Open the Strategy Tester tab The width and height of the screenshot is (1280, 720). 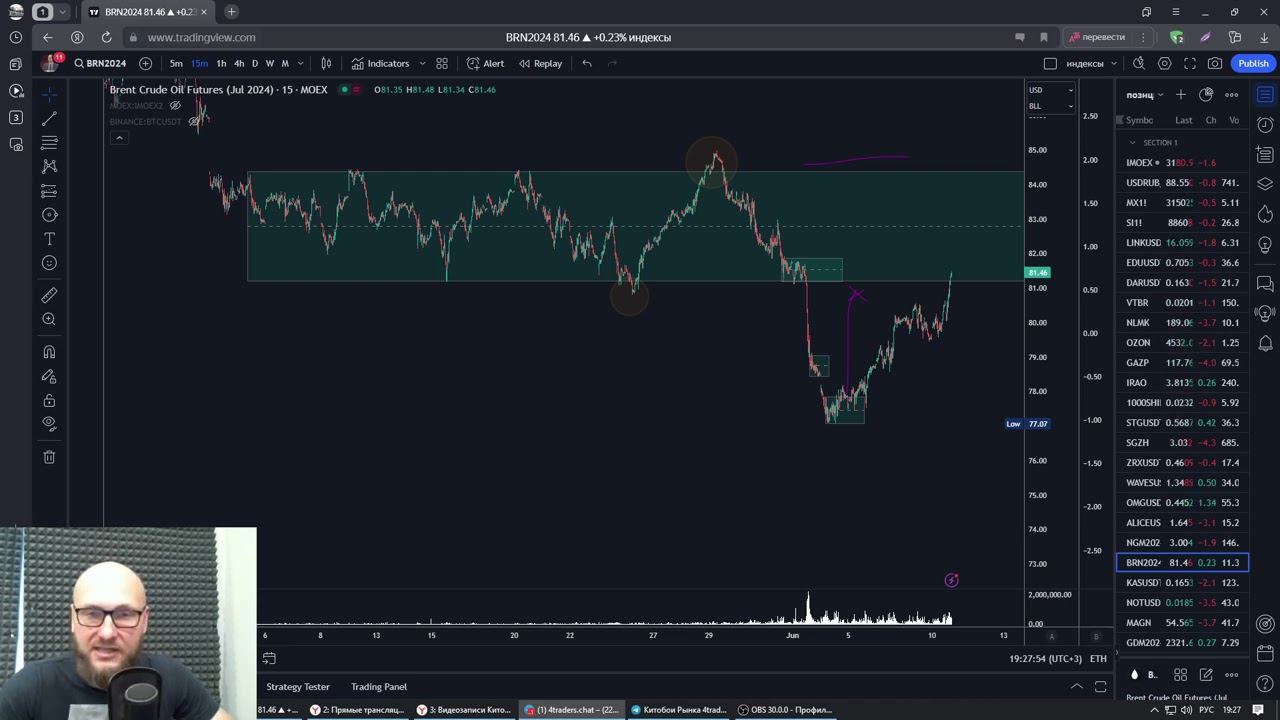tap(298, 687)
